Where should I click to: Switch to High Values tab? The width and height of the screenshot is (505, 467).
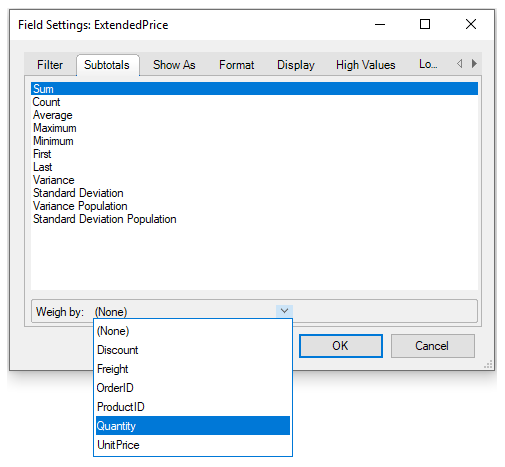[x=365, y=65]
